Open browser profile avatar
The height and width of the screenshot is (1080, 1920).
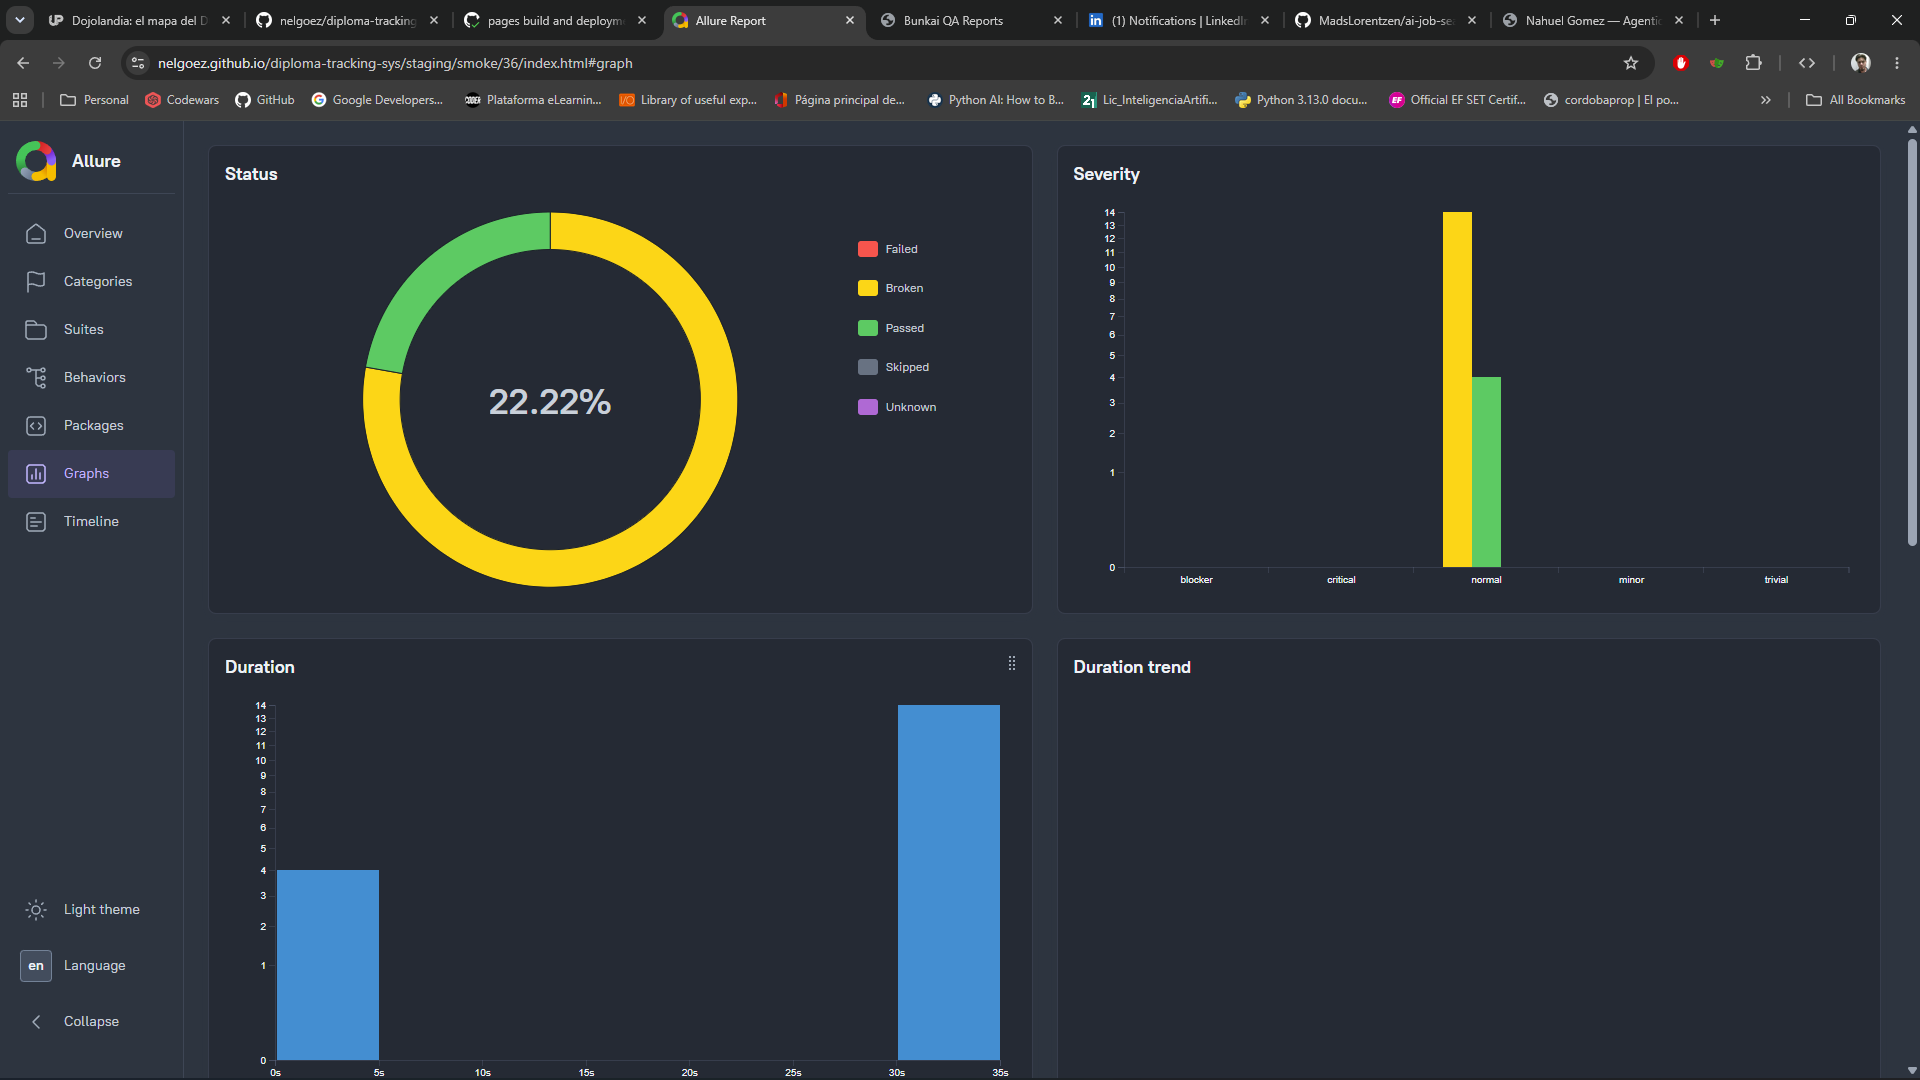[x=1861, y=63]
